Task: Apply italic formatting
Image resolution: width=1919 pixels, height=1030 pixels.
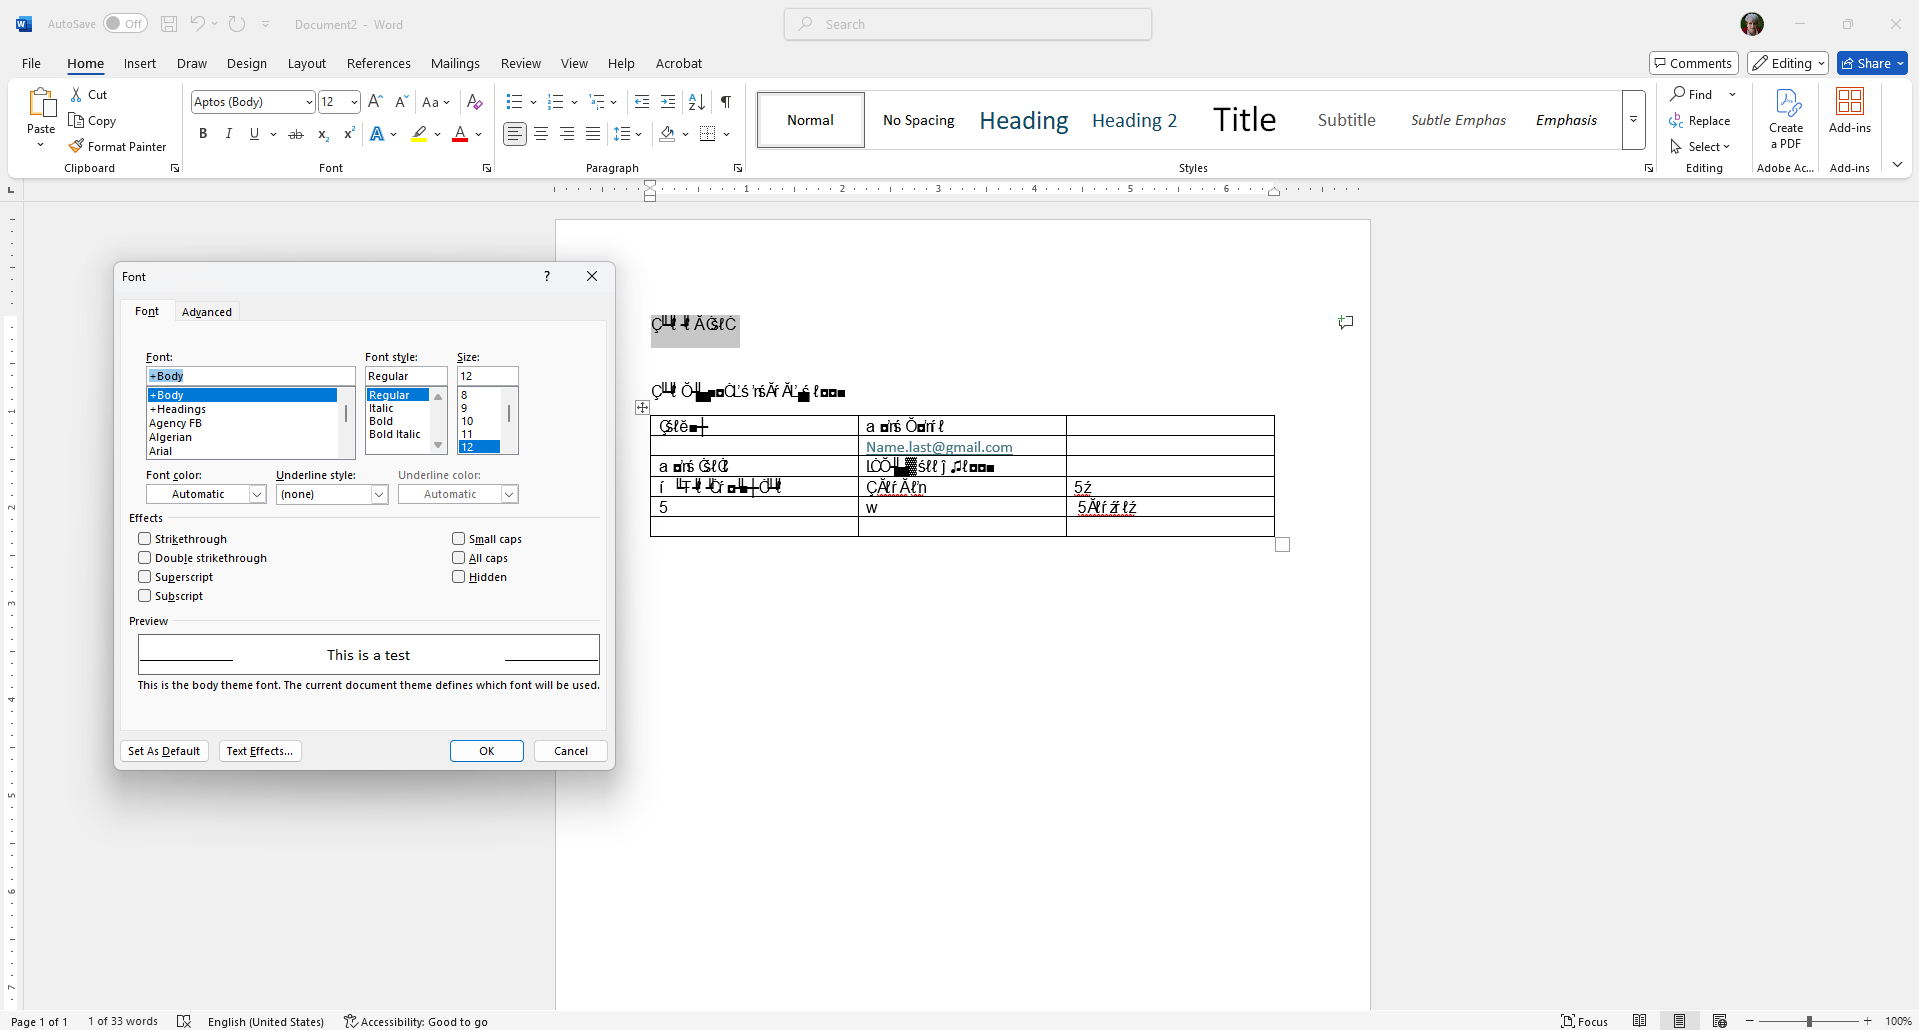Action: [x=228, y=133]
